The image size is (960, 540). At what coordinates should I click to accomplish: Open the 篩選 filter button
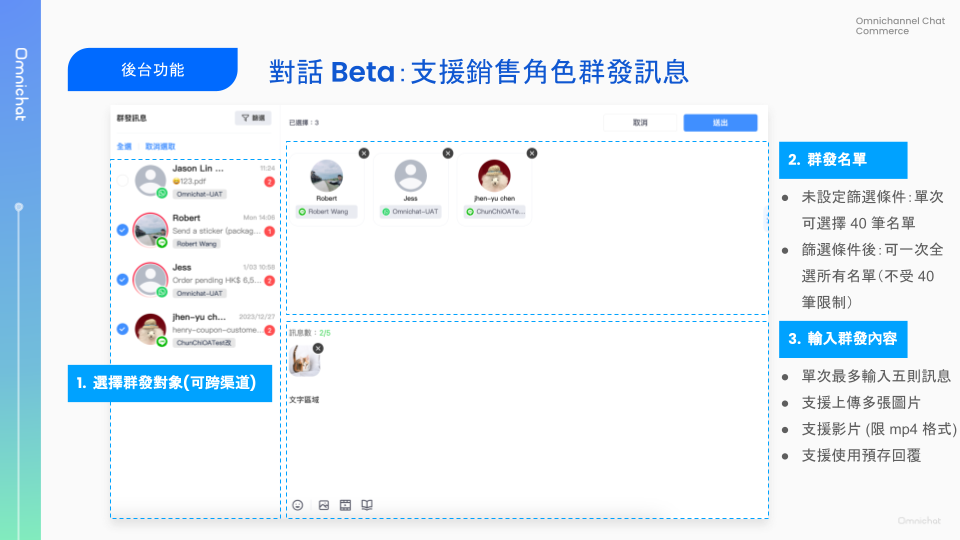[x=252, y=118]
